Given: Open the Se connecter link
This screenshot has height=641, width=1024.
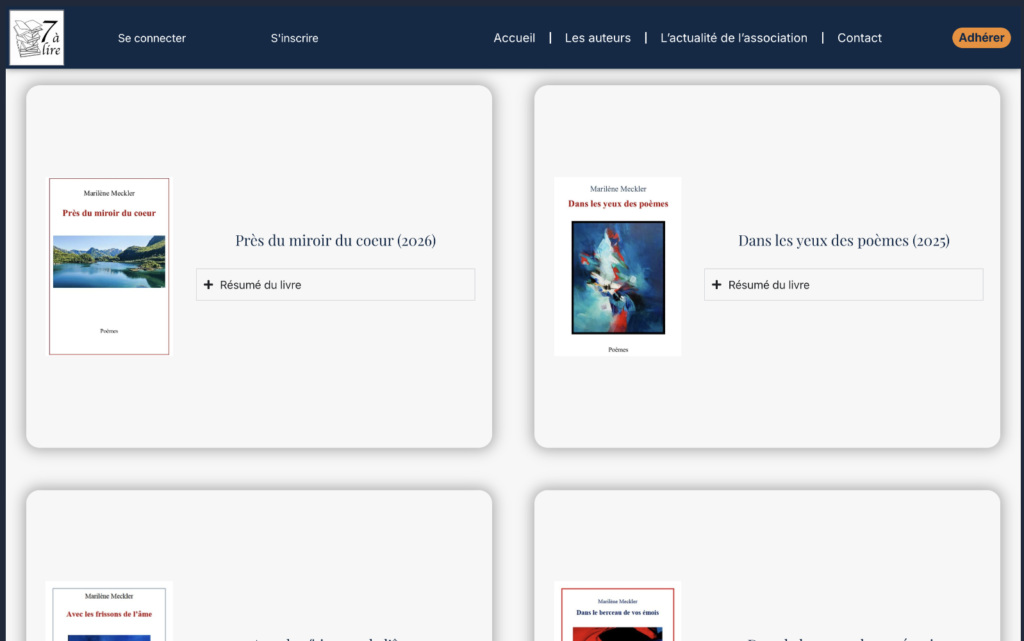Looking at the screenshot, I should pos(152,39).
